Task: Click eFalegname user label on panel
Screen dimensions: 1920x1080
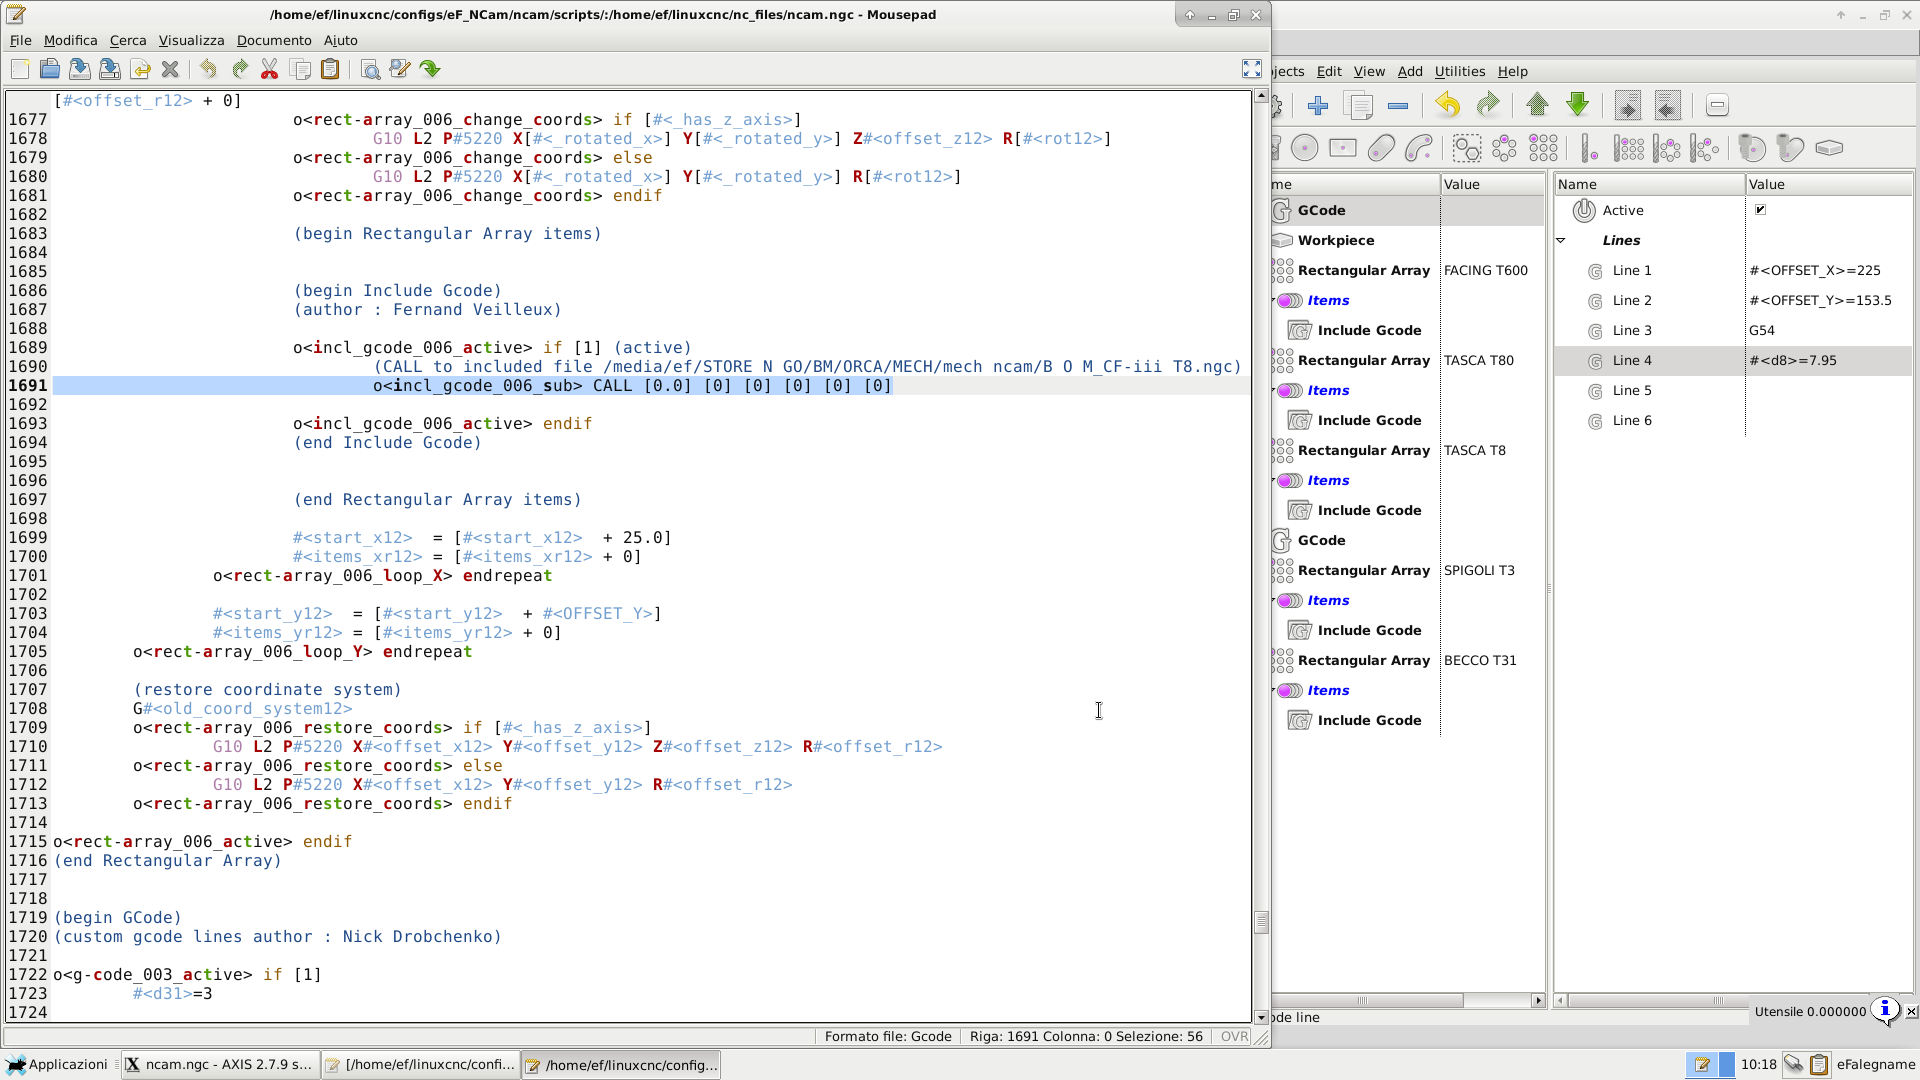Action: click(x=1876, y=1064)
